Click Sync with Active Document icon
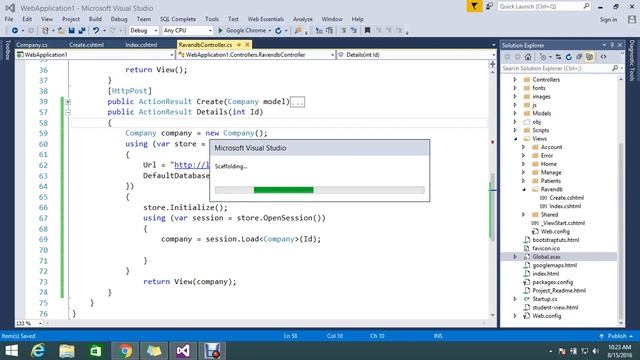 (558, 57)
